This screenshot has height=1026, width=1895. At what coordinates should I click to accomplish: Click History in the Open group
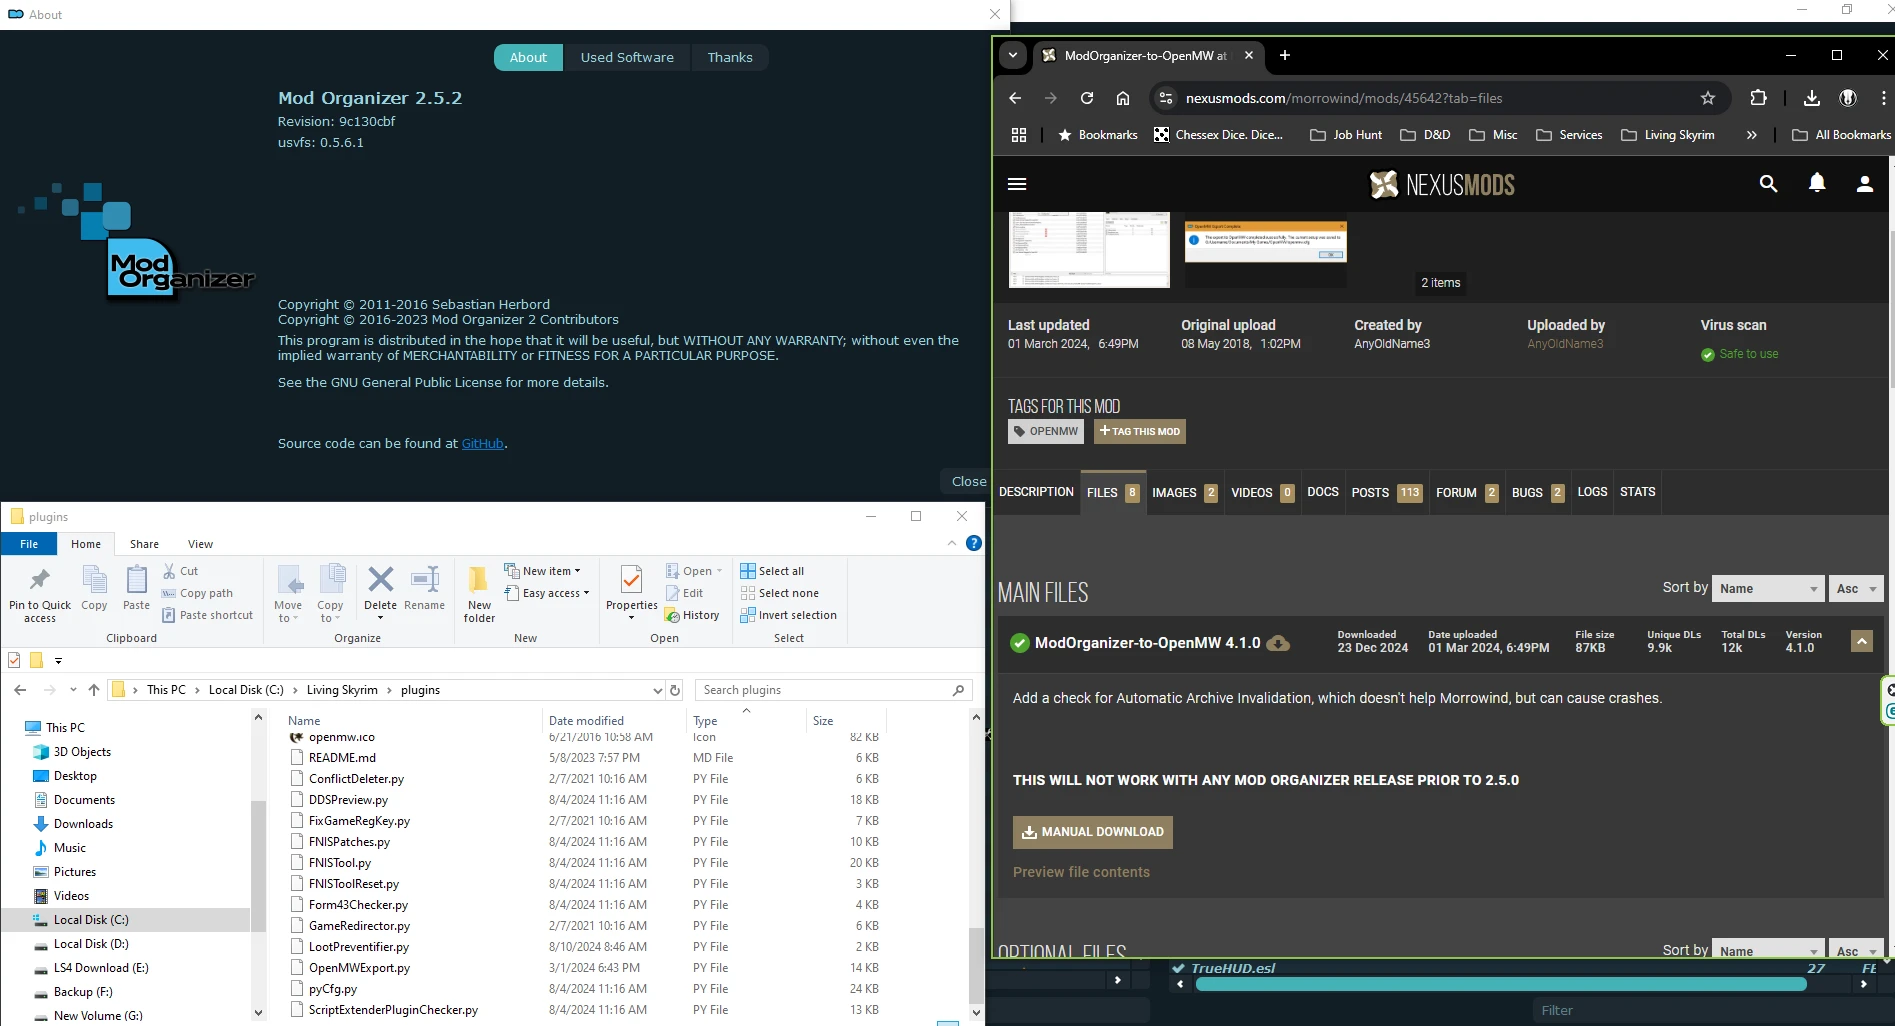click(x=692, y=615)
